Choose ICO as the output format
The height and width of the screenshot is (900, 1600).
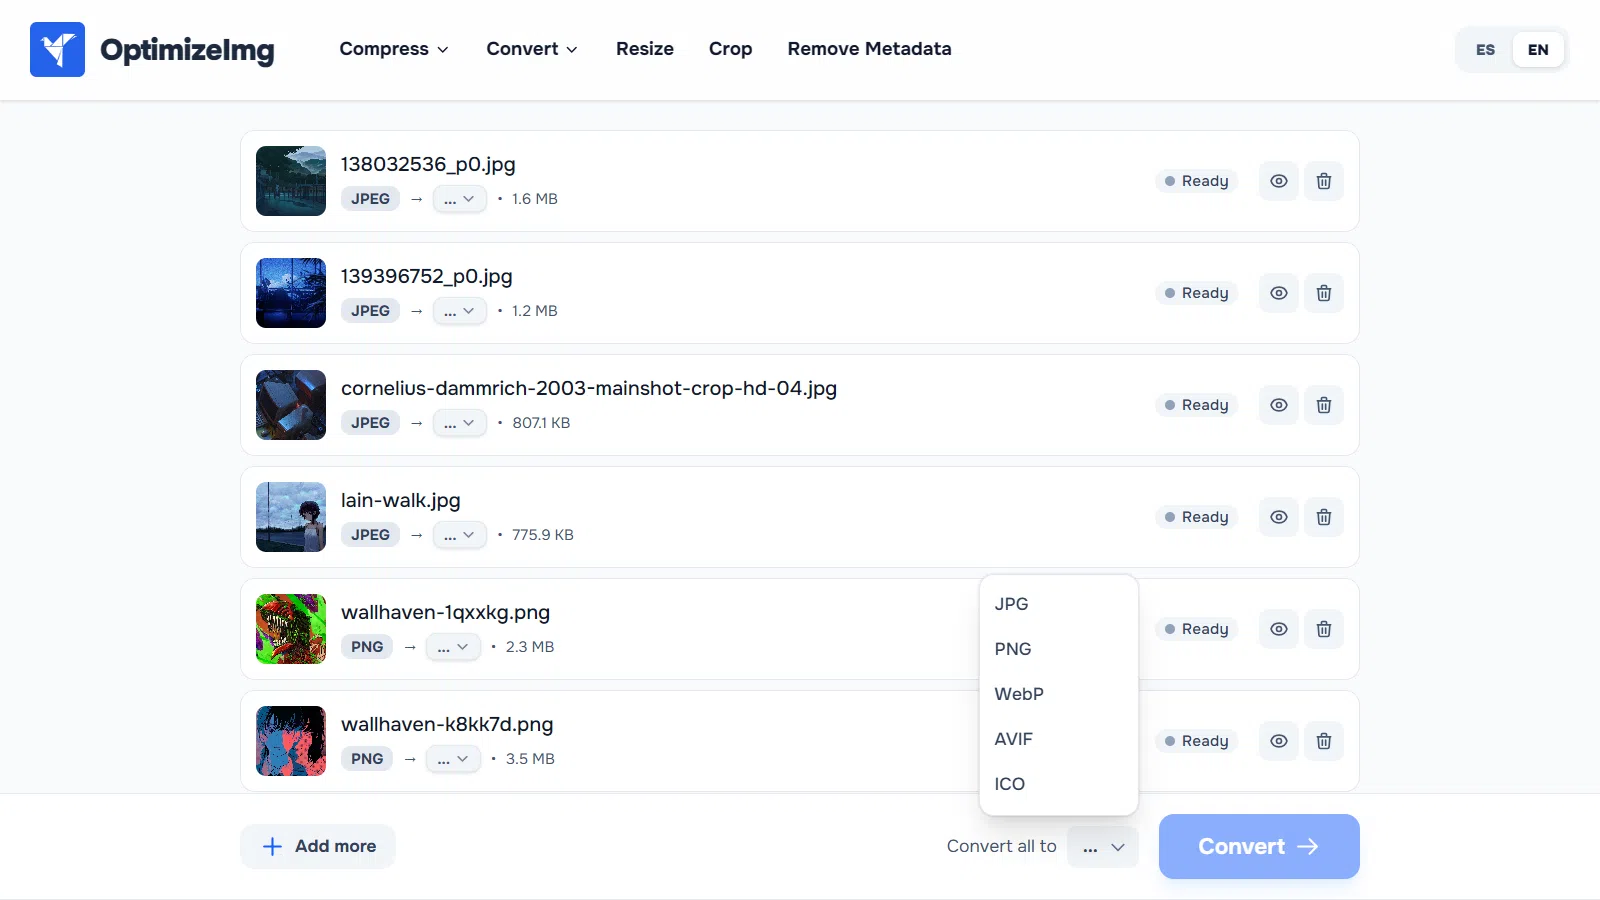(1059, 784)
